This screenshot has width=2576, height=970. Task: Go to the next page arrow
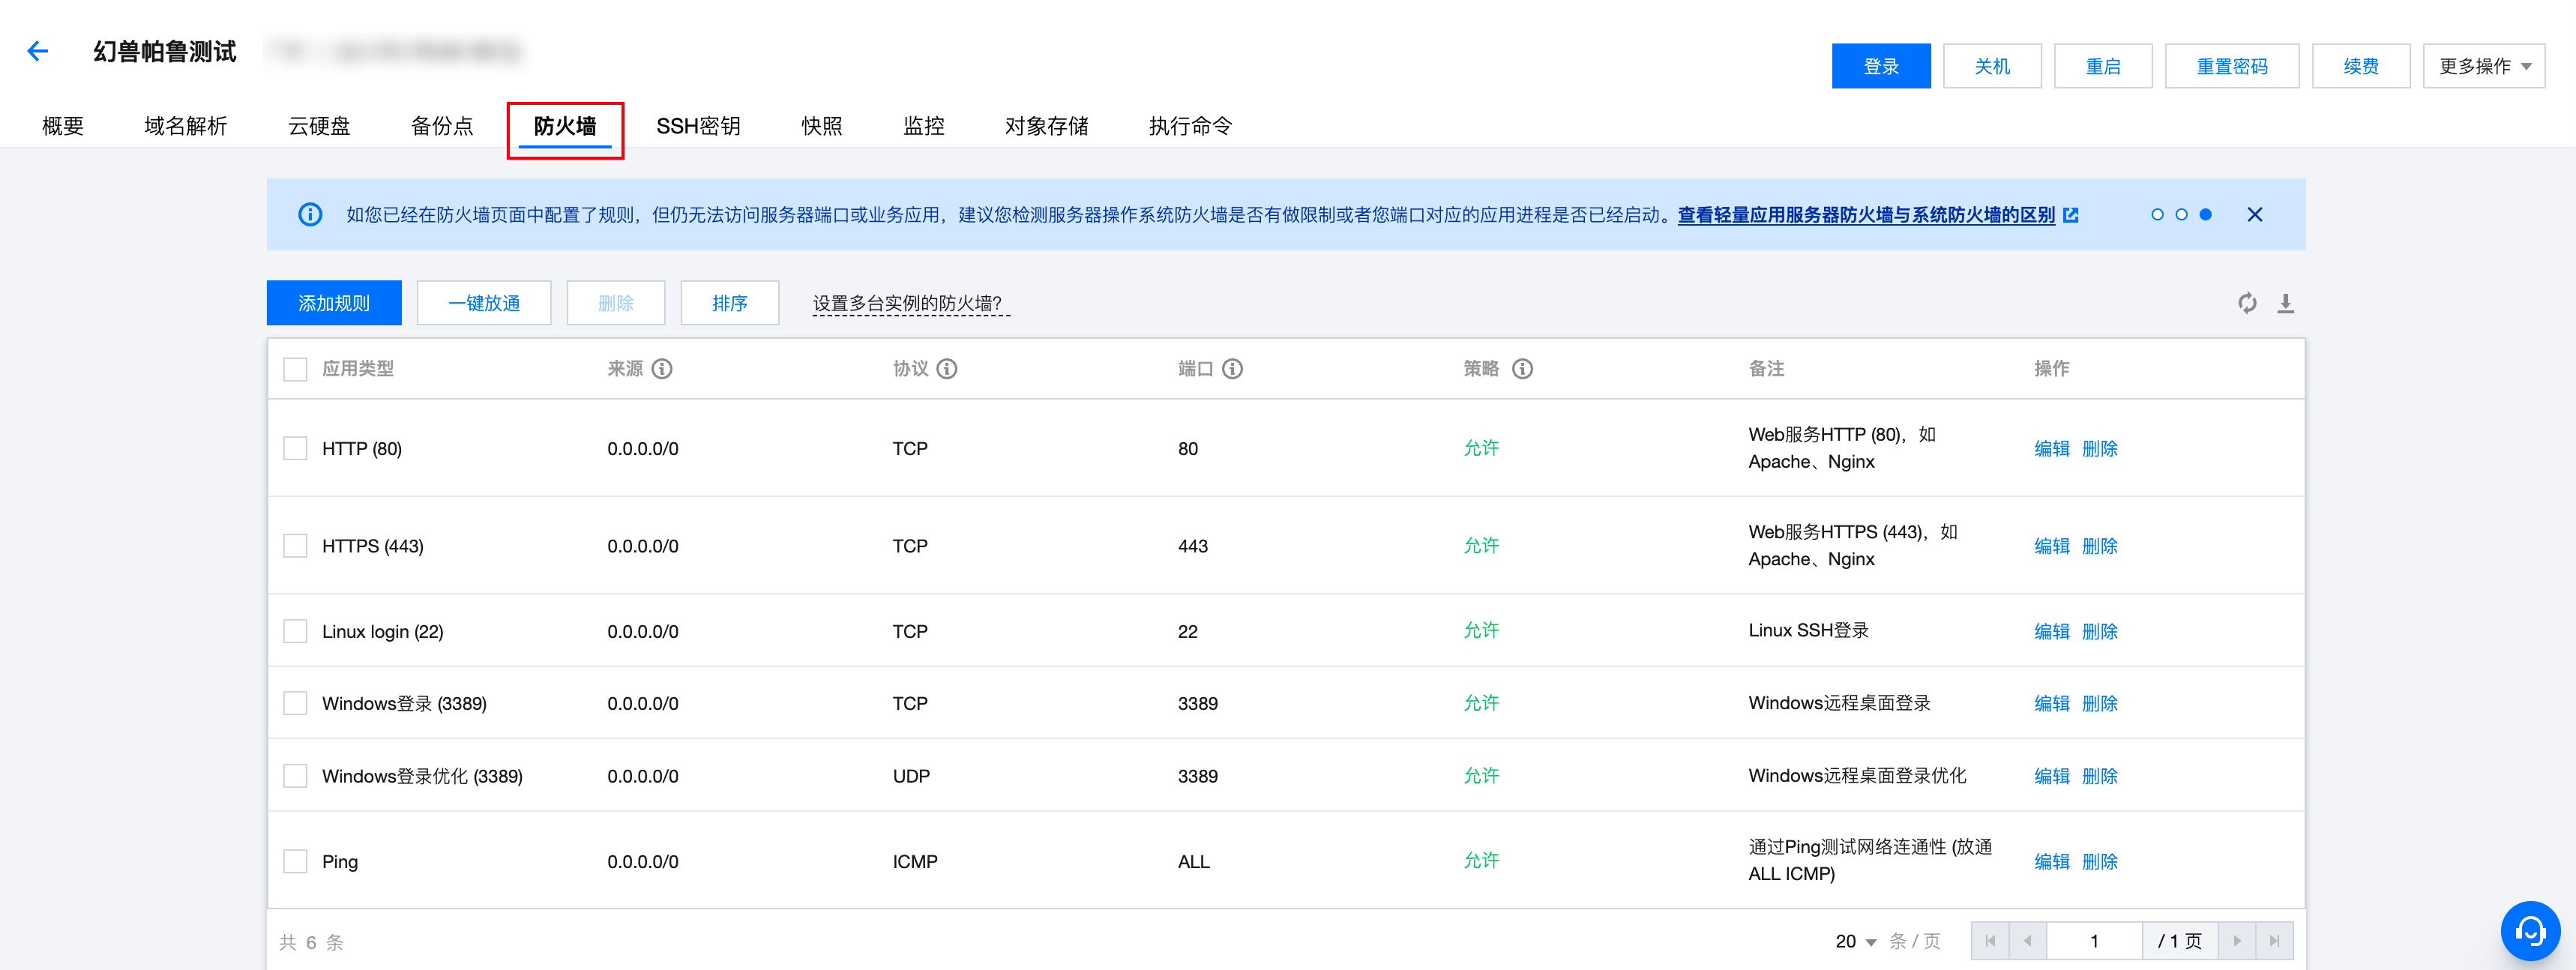[2236, 941]
